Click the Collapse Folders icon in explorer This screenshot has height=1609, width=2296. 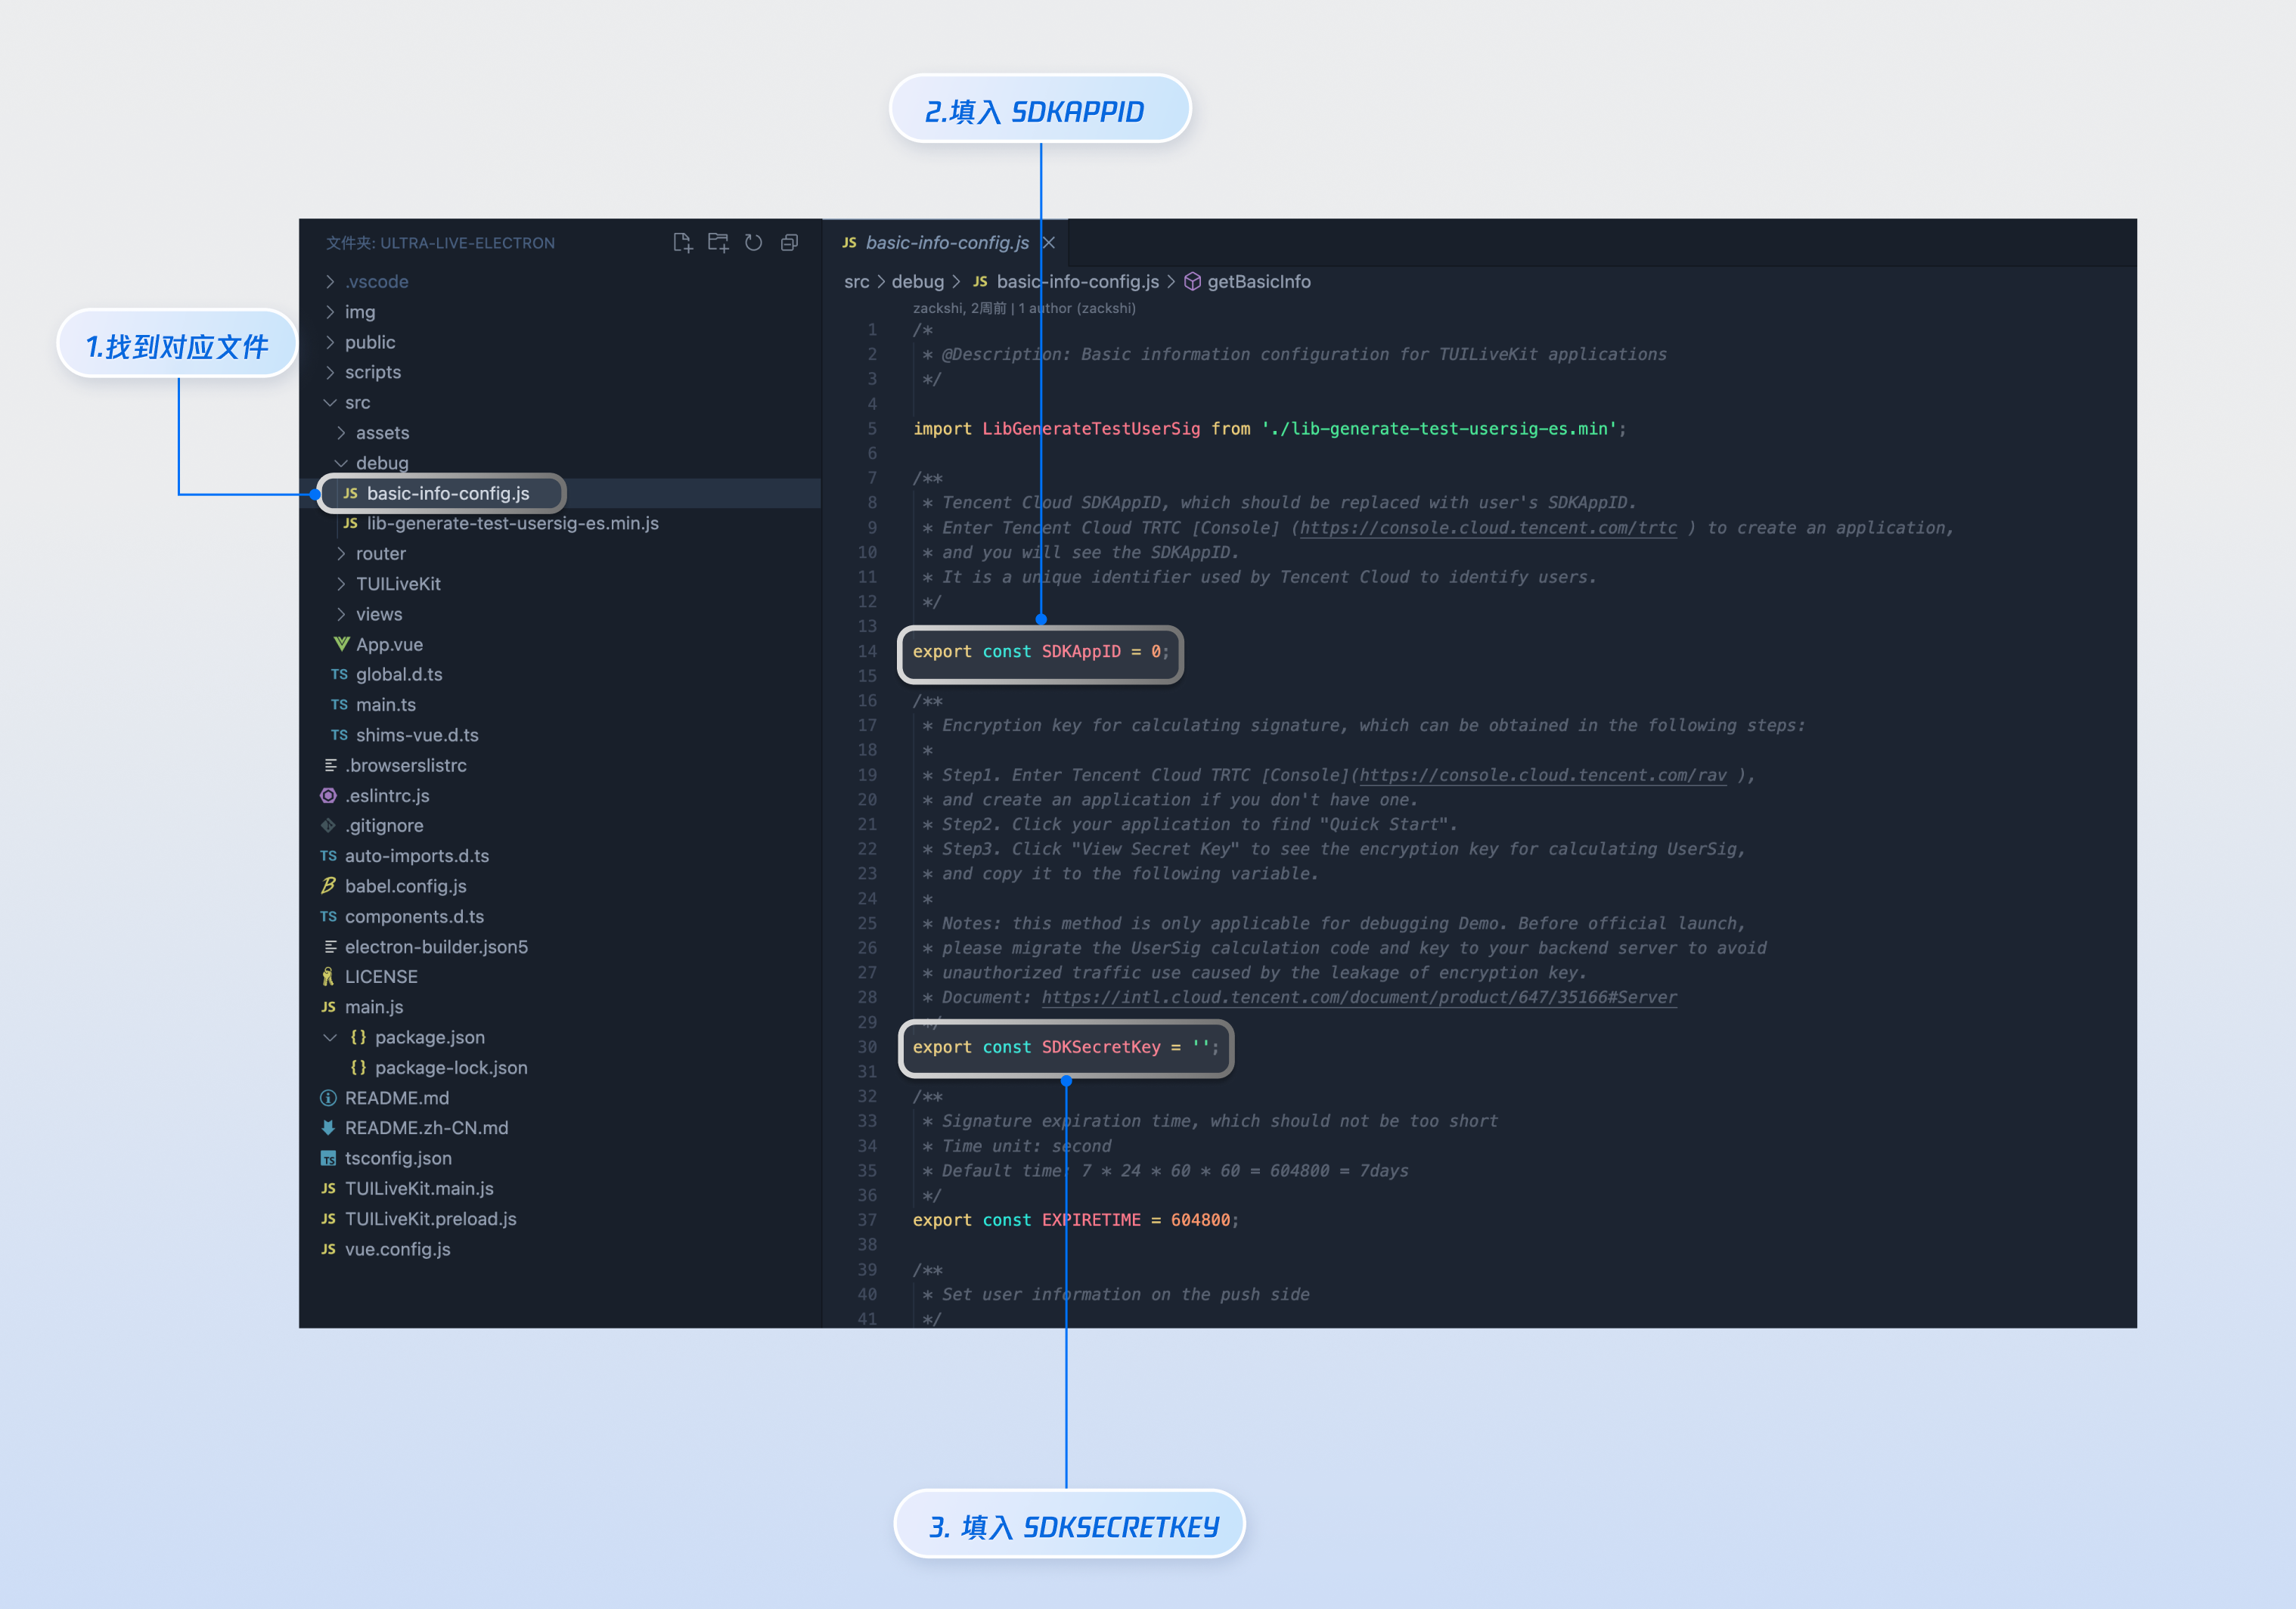pyautogui.click(x=789, y=243)
